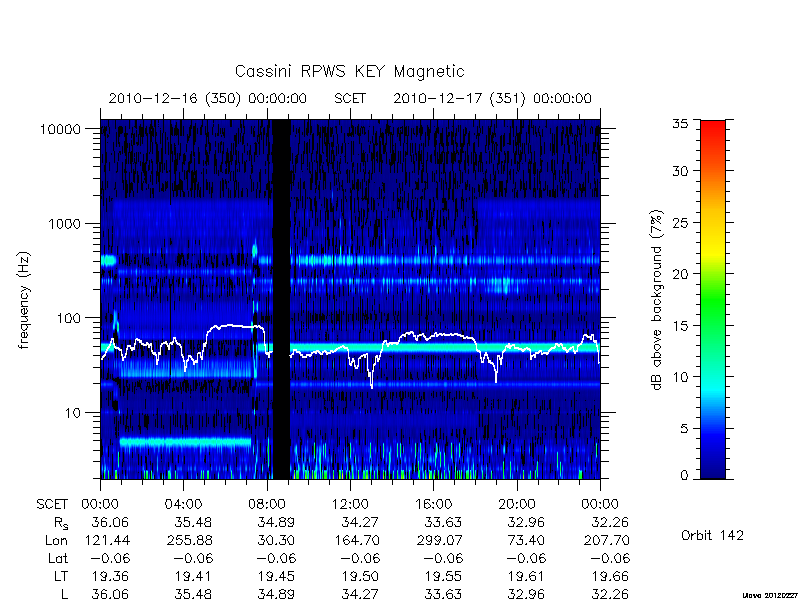800x600 pixels.
Task: Click the 100 frequency axis label
Action: click(69, 318)
